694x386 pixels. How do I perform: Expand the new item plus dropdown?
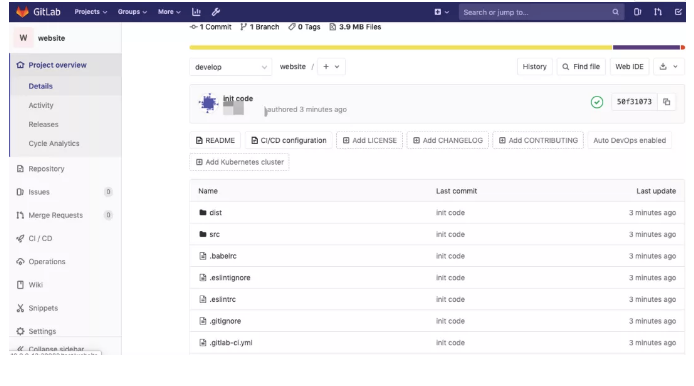click(441, 12)
